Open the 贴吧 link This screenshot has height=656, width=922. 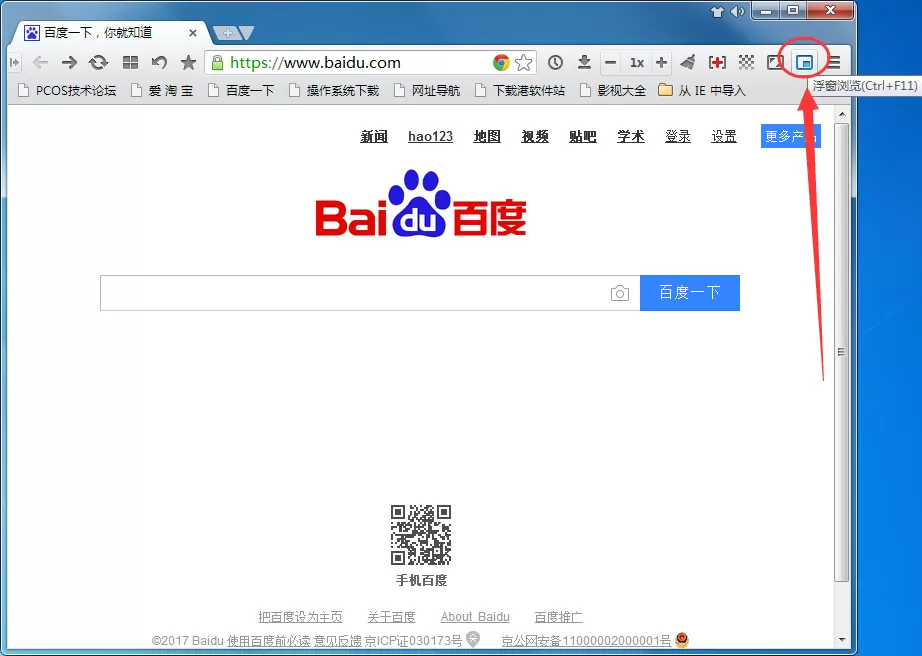pyautogui.click(x=583, y=136)
